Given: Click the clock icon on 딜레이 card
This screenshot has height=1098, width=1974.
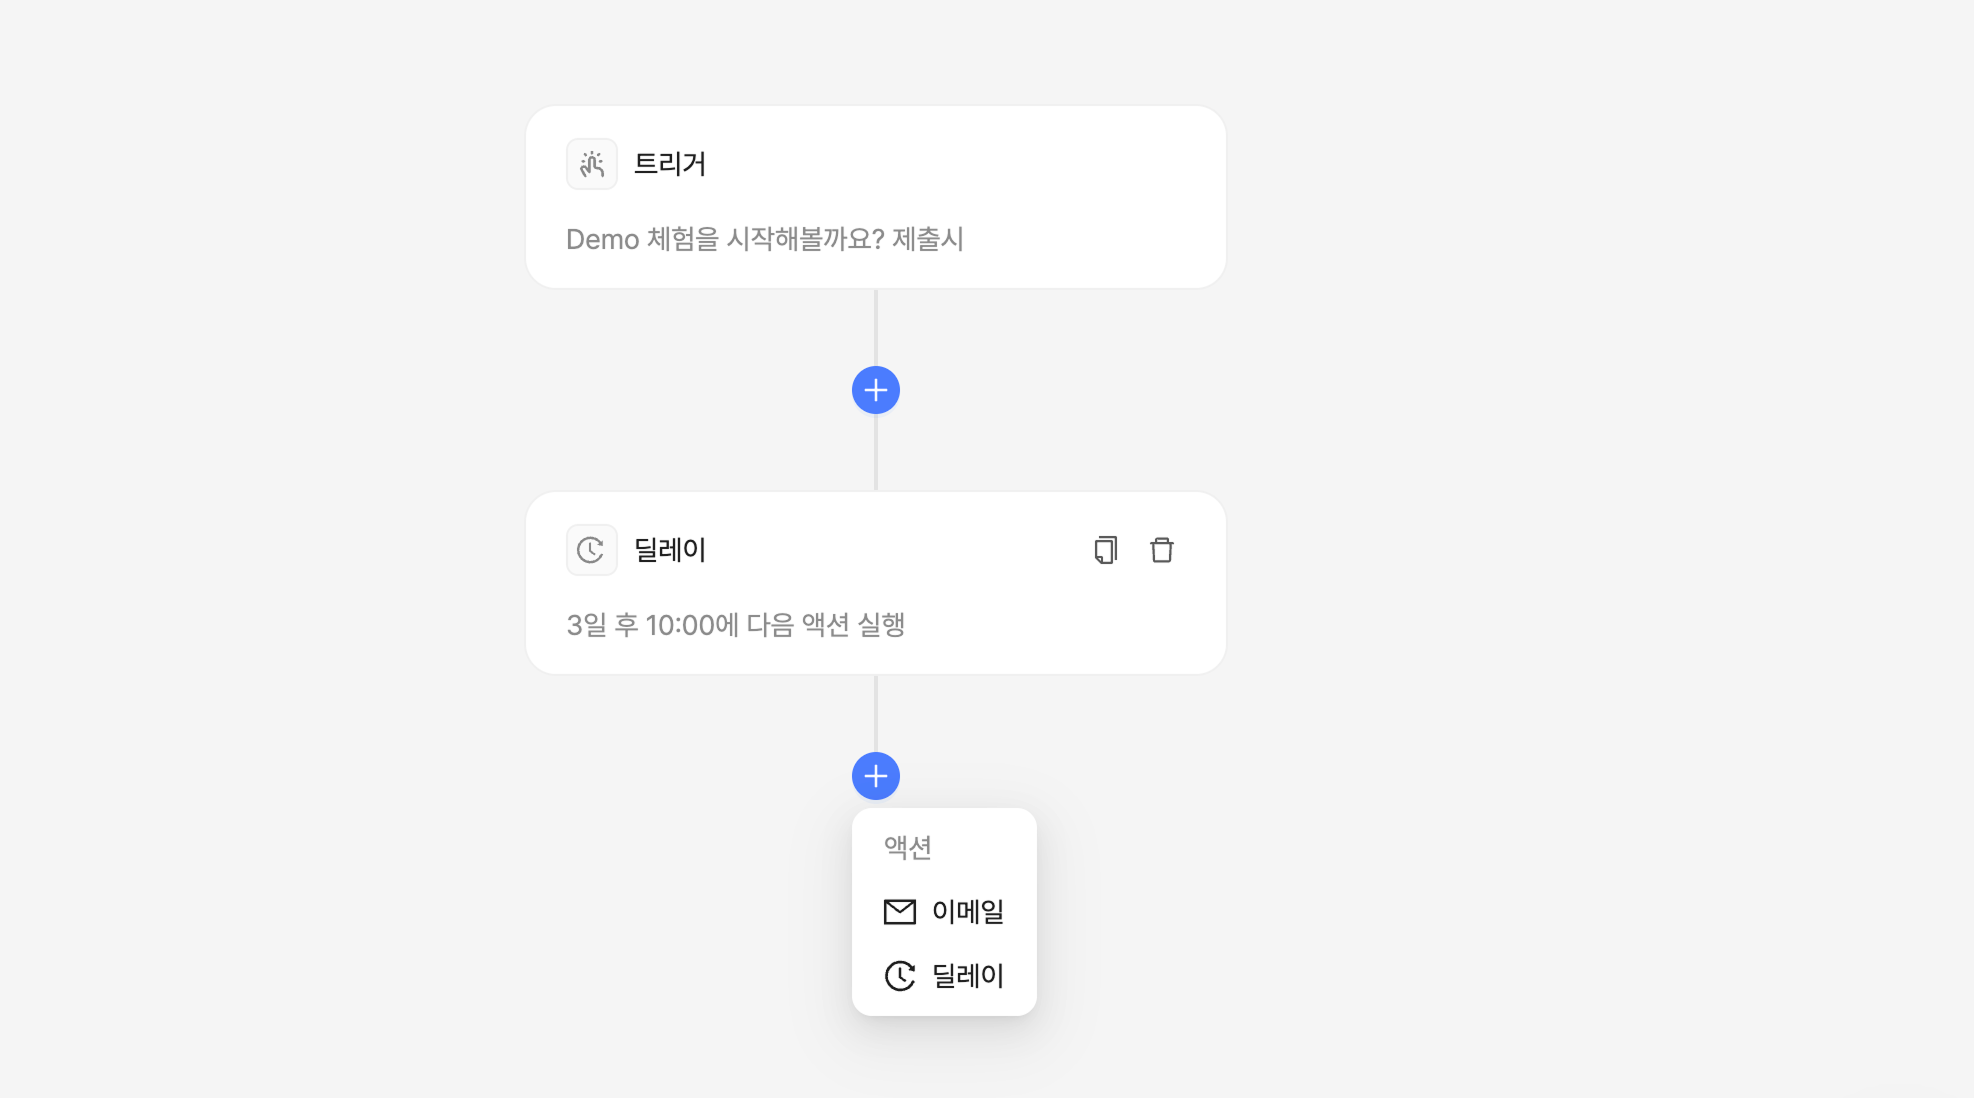Looking at the screenshot, I should 592,550.
